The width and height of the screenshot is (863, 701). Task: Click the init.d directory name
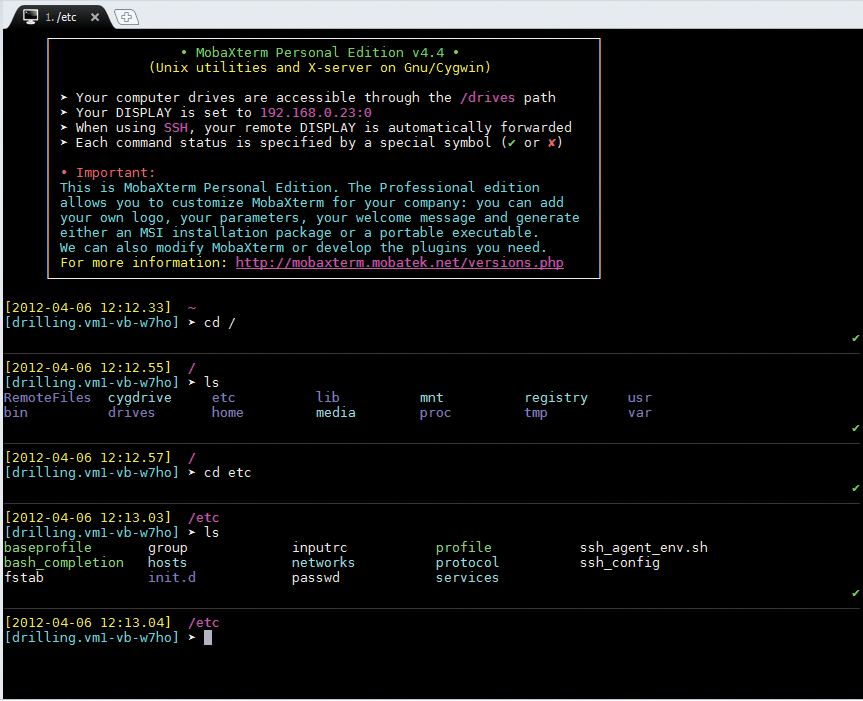[x=176, y=577]
